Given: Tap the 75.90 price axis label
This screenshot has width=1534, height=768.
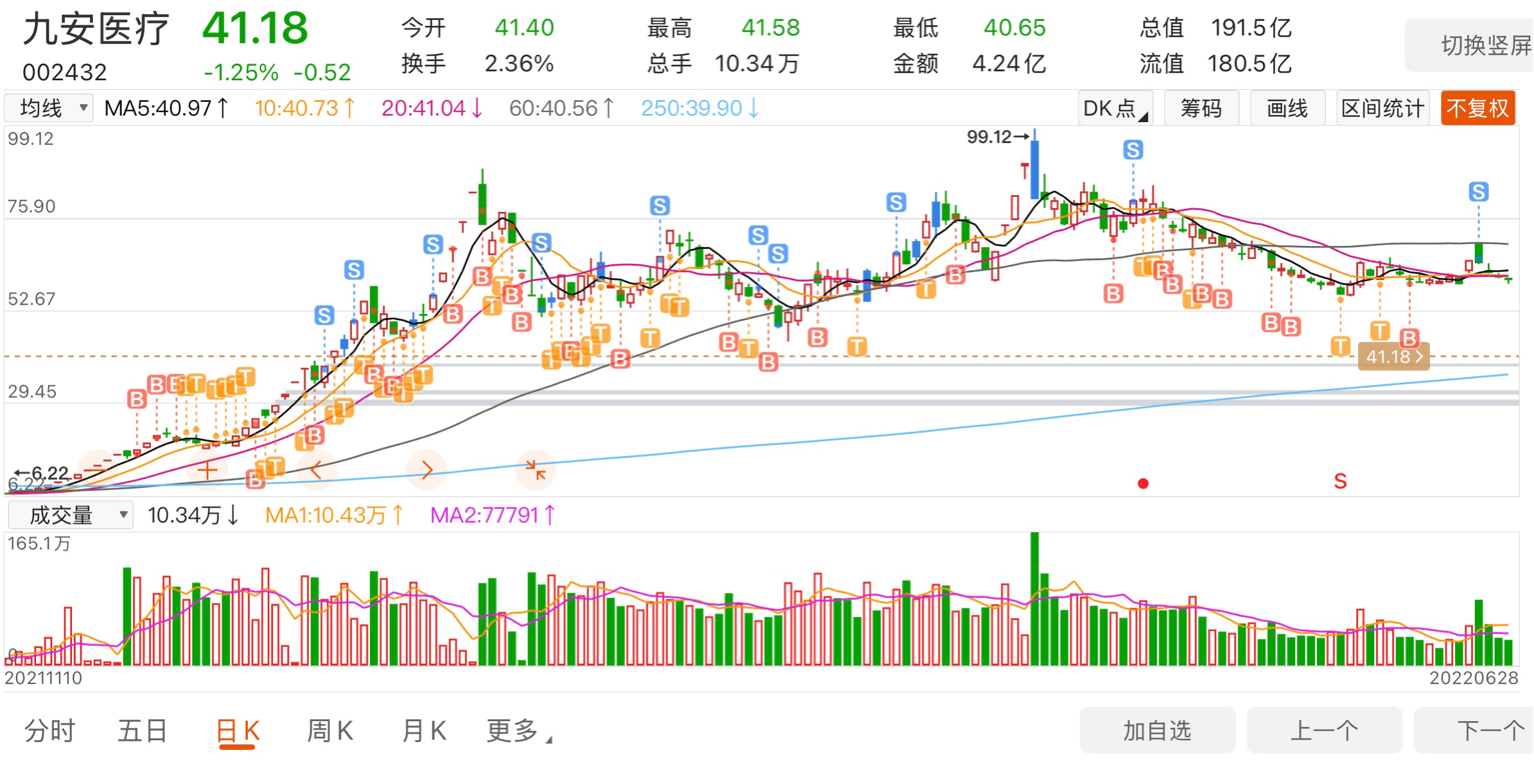Looking at the screenshot, I should tap(31, 208).
